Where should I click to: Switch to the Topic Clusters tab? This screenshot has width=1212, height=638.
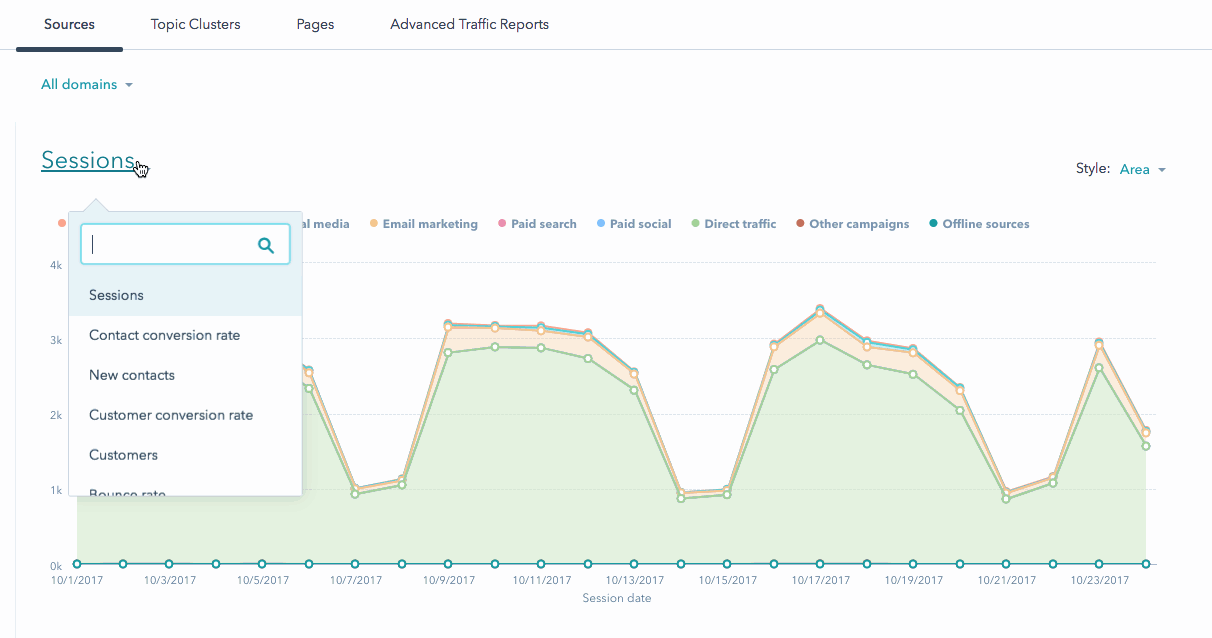[196, 24]
